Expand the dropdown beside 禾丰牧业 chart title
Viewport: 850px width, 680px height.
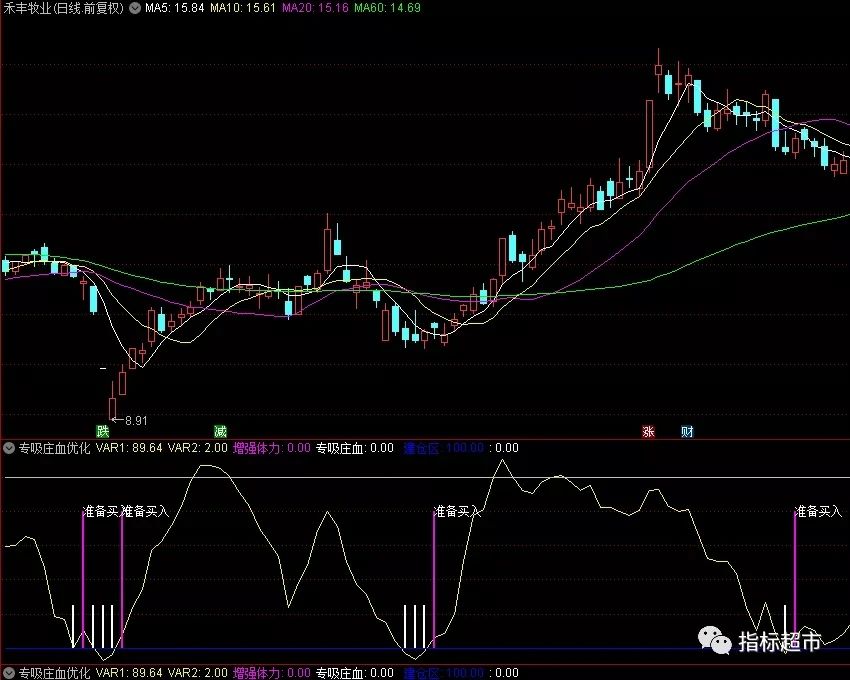(136, 8)
